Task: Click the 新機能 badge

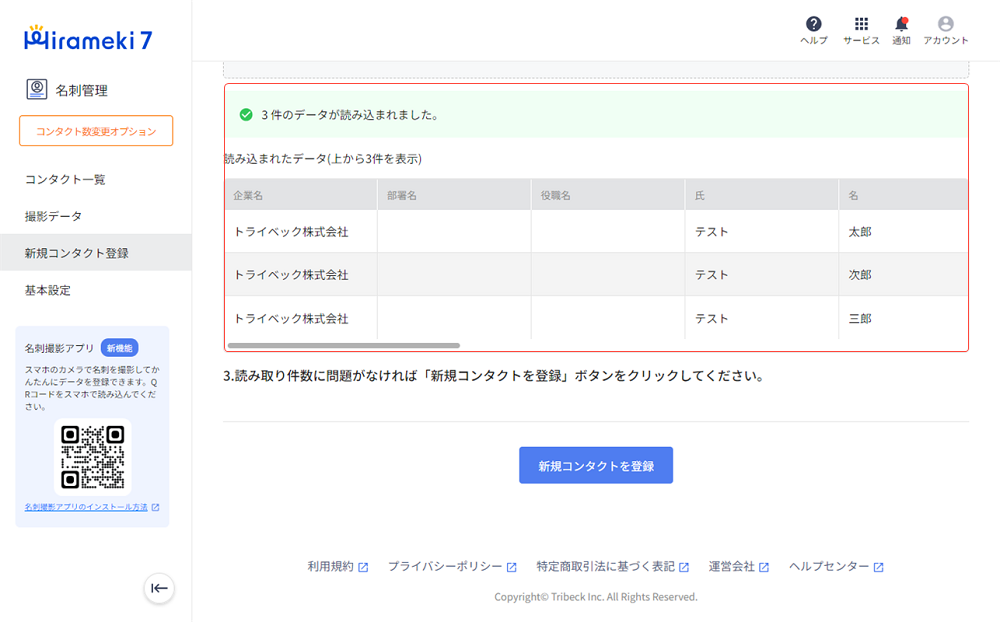Action: [x=119, y=348]
